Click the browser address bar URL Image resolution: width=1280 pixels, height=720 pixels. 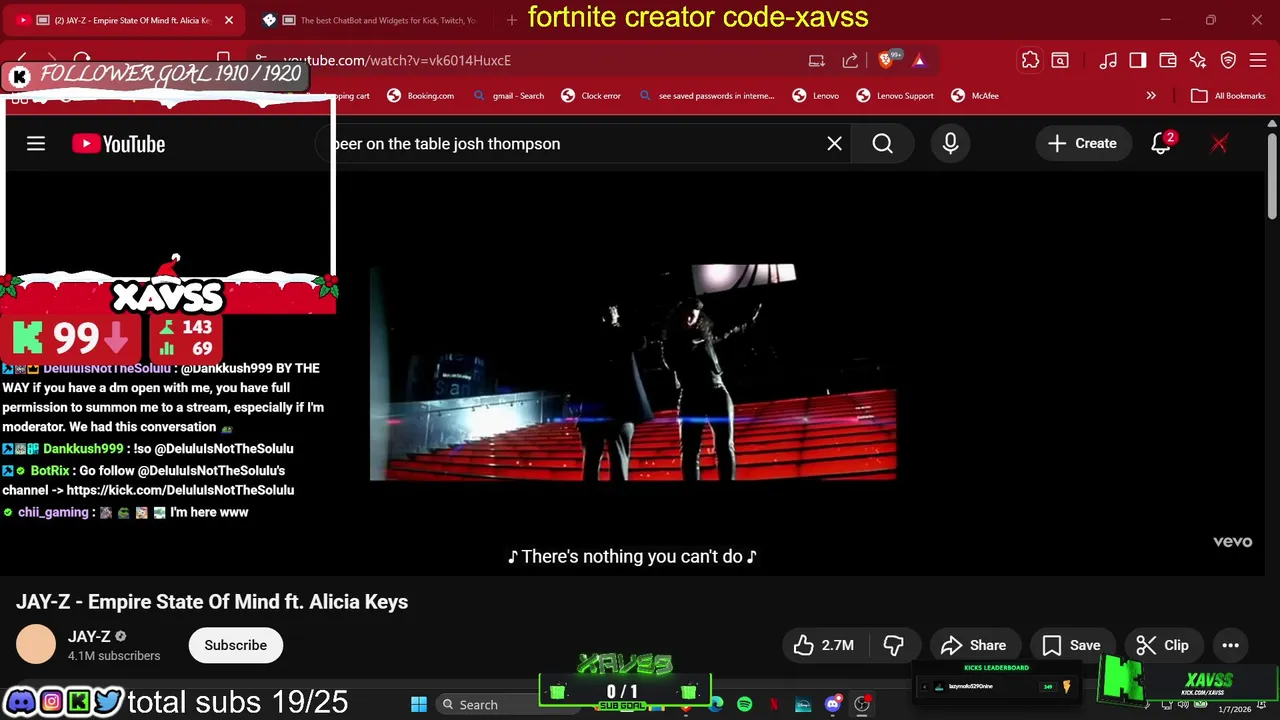pos(397,60)
